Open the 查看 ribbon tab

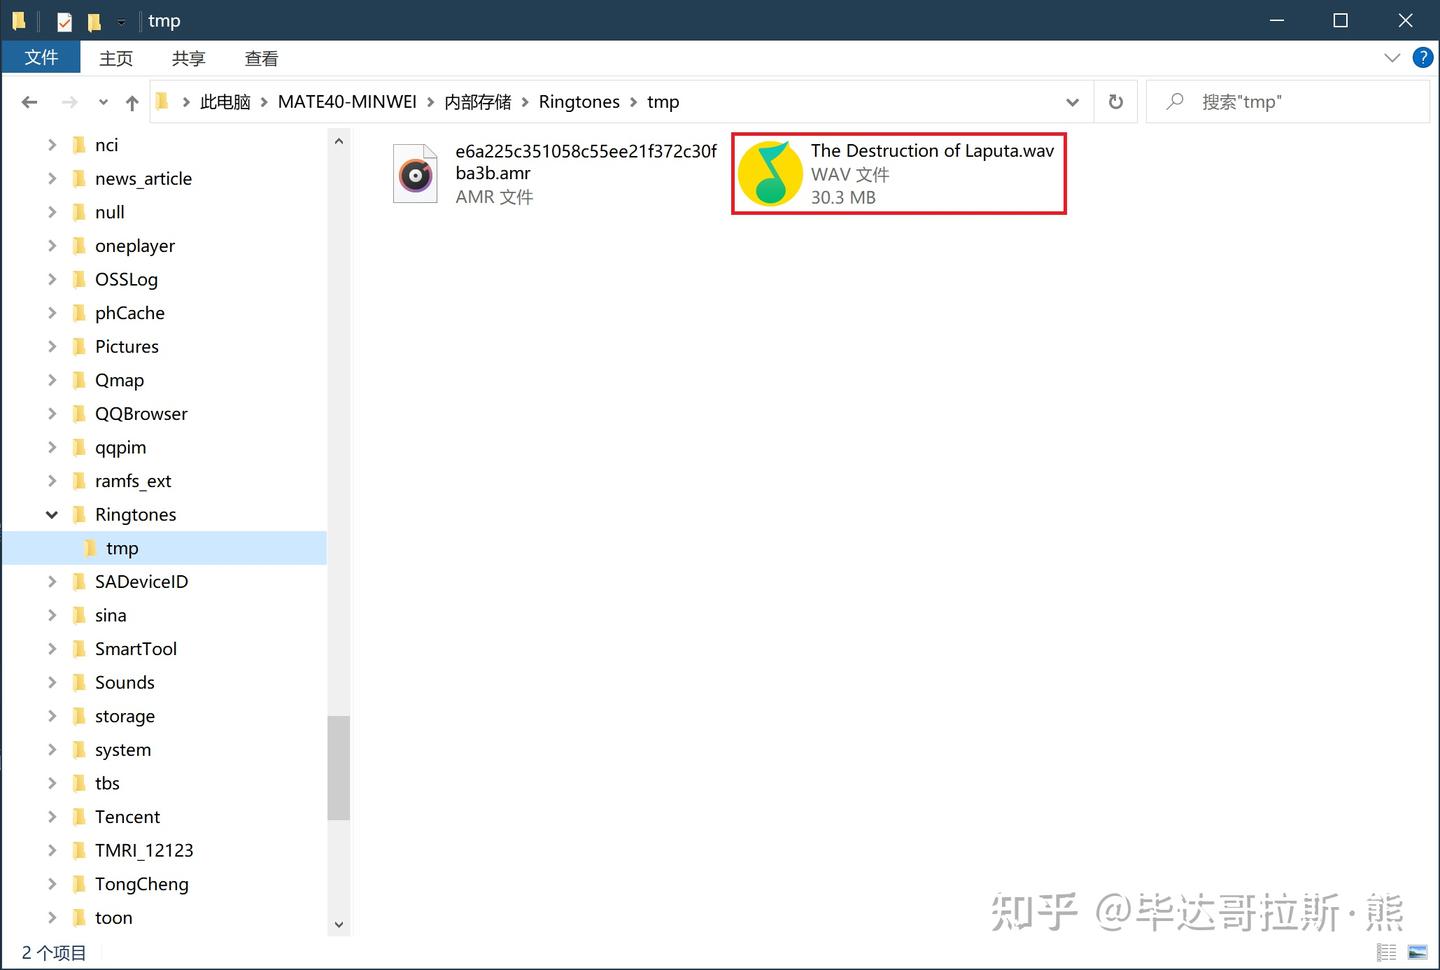pos(261,59)
